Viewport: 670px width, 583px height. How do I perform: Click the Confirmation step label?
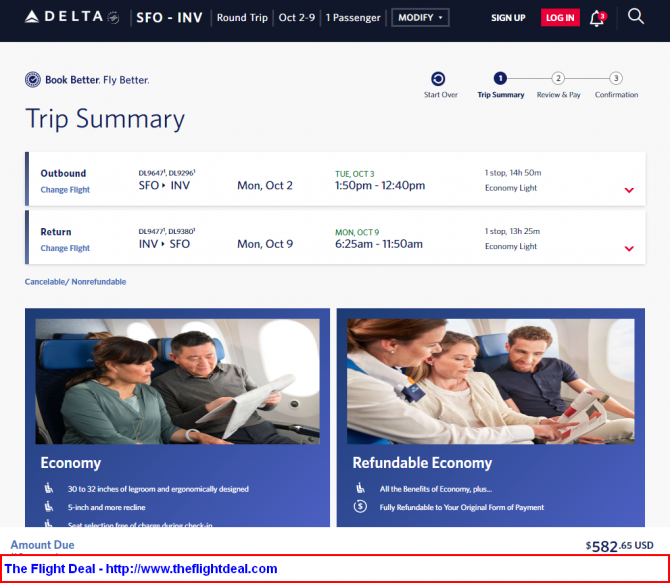coord(616,95)
